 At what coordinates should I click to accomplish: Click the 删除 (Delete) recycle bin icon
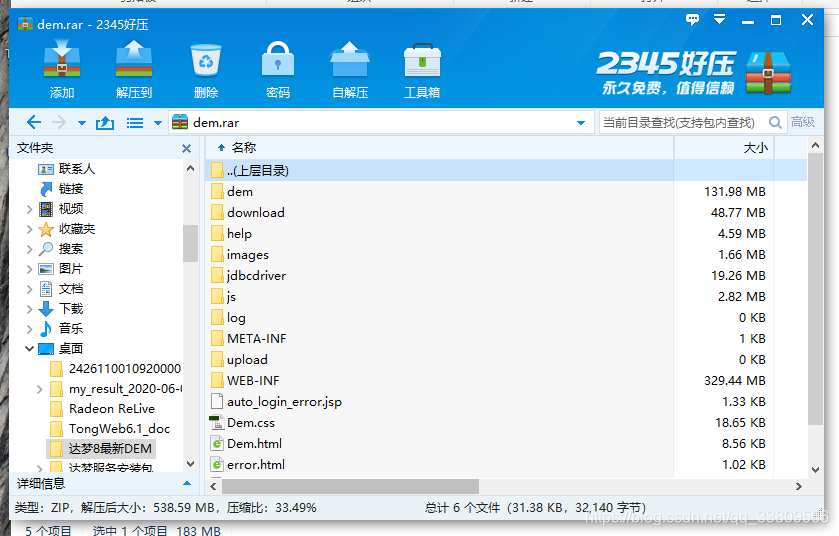coord(206,60)
